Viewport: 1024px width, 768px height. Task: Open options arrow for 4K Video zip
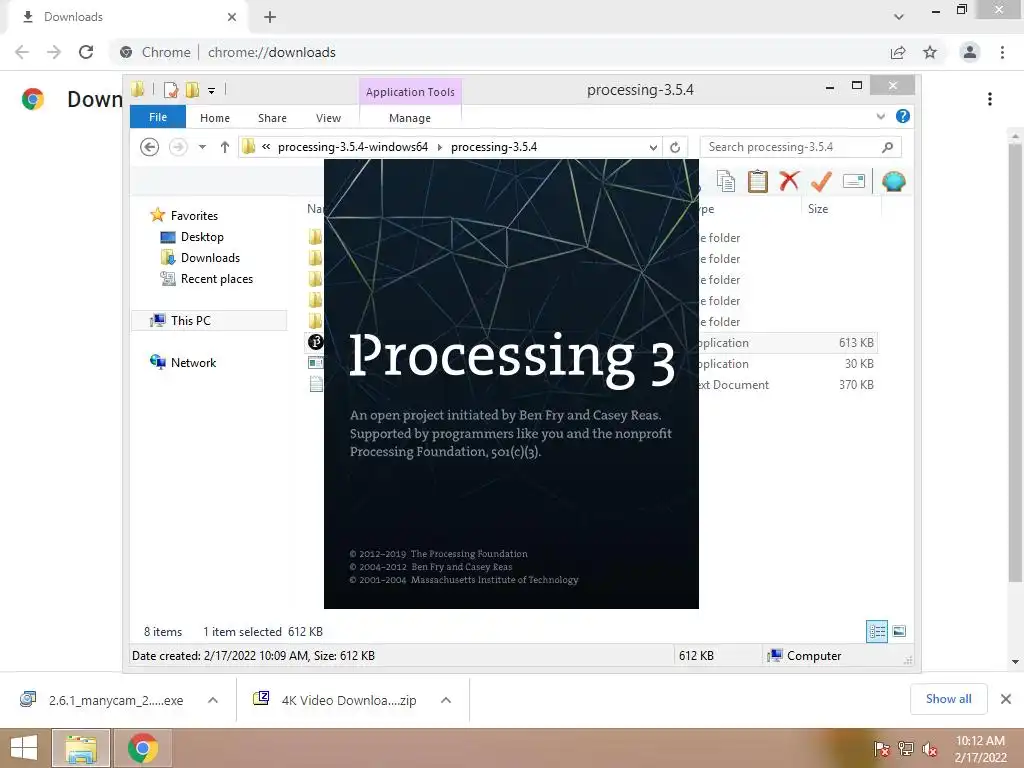(446, 700)
